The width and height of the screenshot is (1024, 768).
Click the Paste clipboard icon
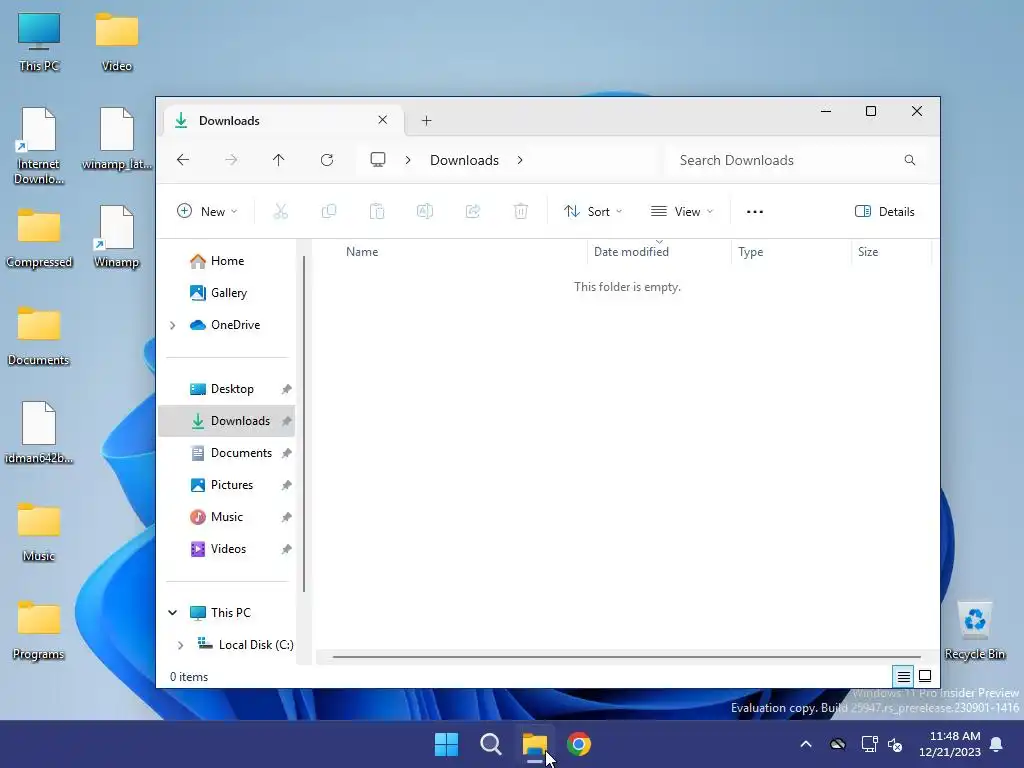[377, 212]
